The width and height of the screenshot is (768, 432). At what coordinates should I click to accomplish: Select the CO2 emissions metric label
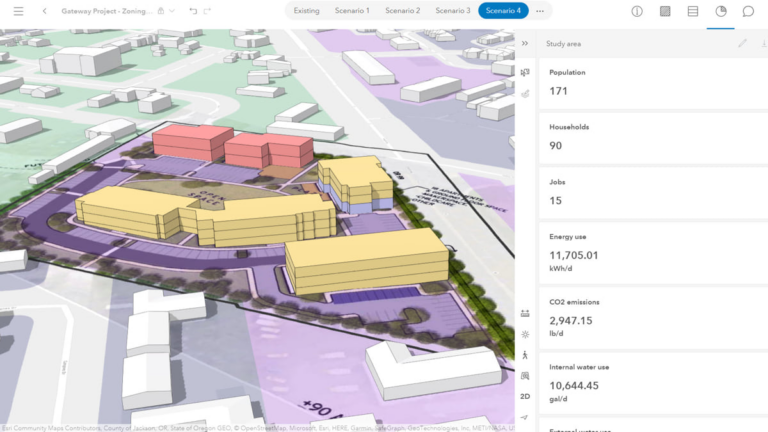574,302
